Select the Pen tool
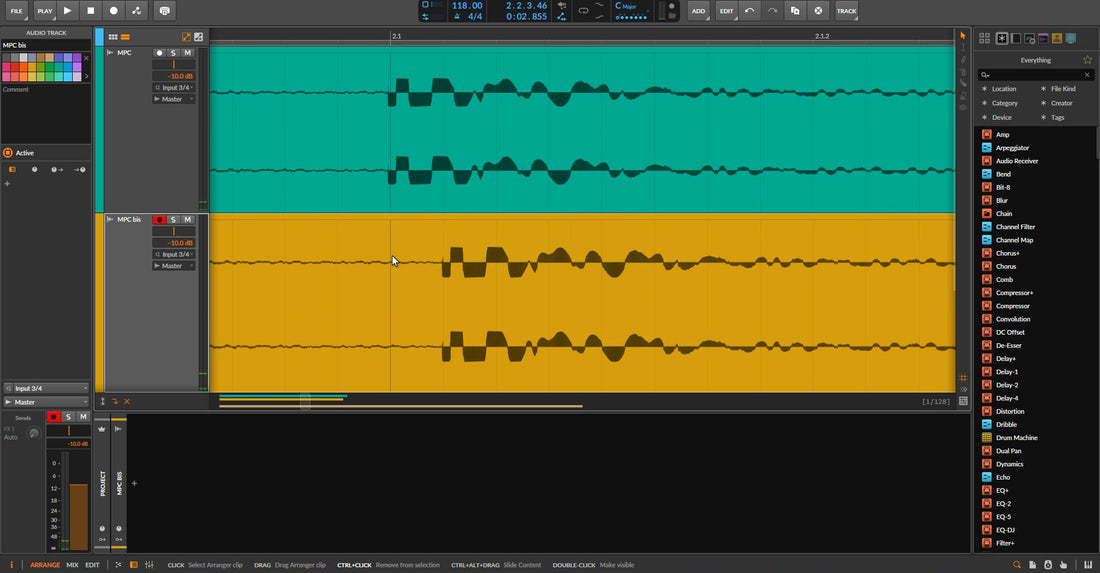This screenshot has height=573, width=1100. (x=963, y=60)
